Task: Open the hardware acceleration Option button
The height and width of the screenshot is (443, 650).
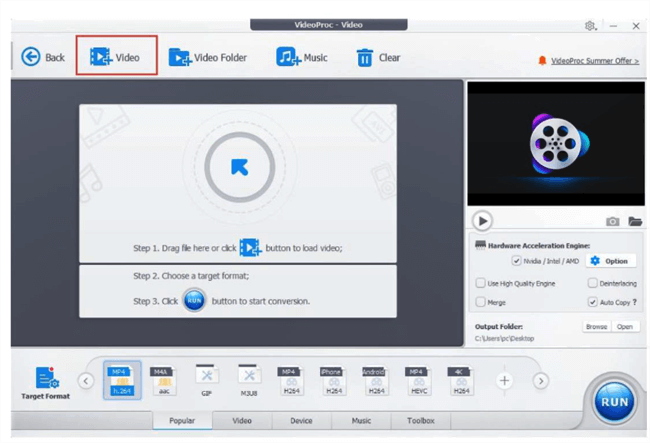Action: tap(610, 261)
